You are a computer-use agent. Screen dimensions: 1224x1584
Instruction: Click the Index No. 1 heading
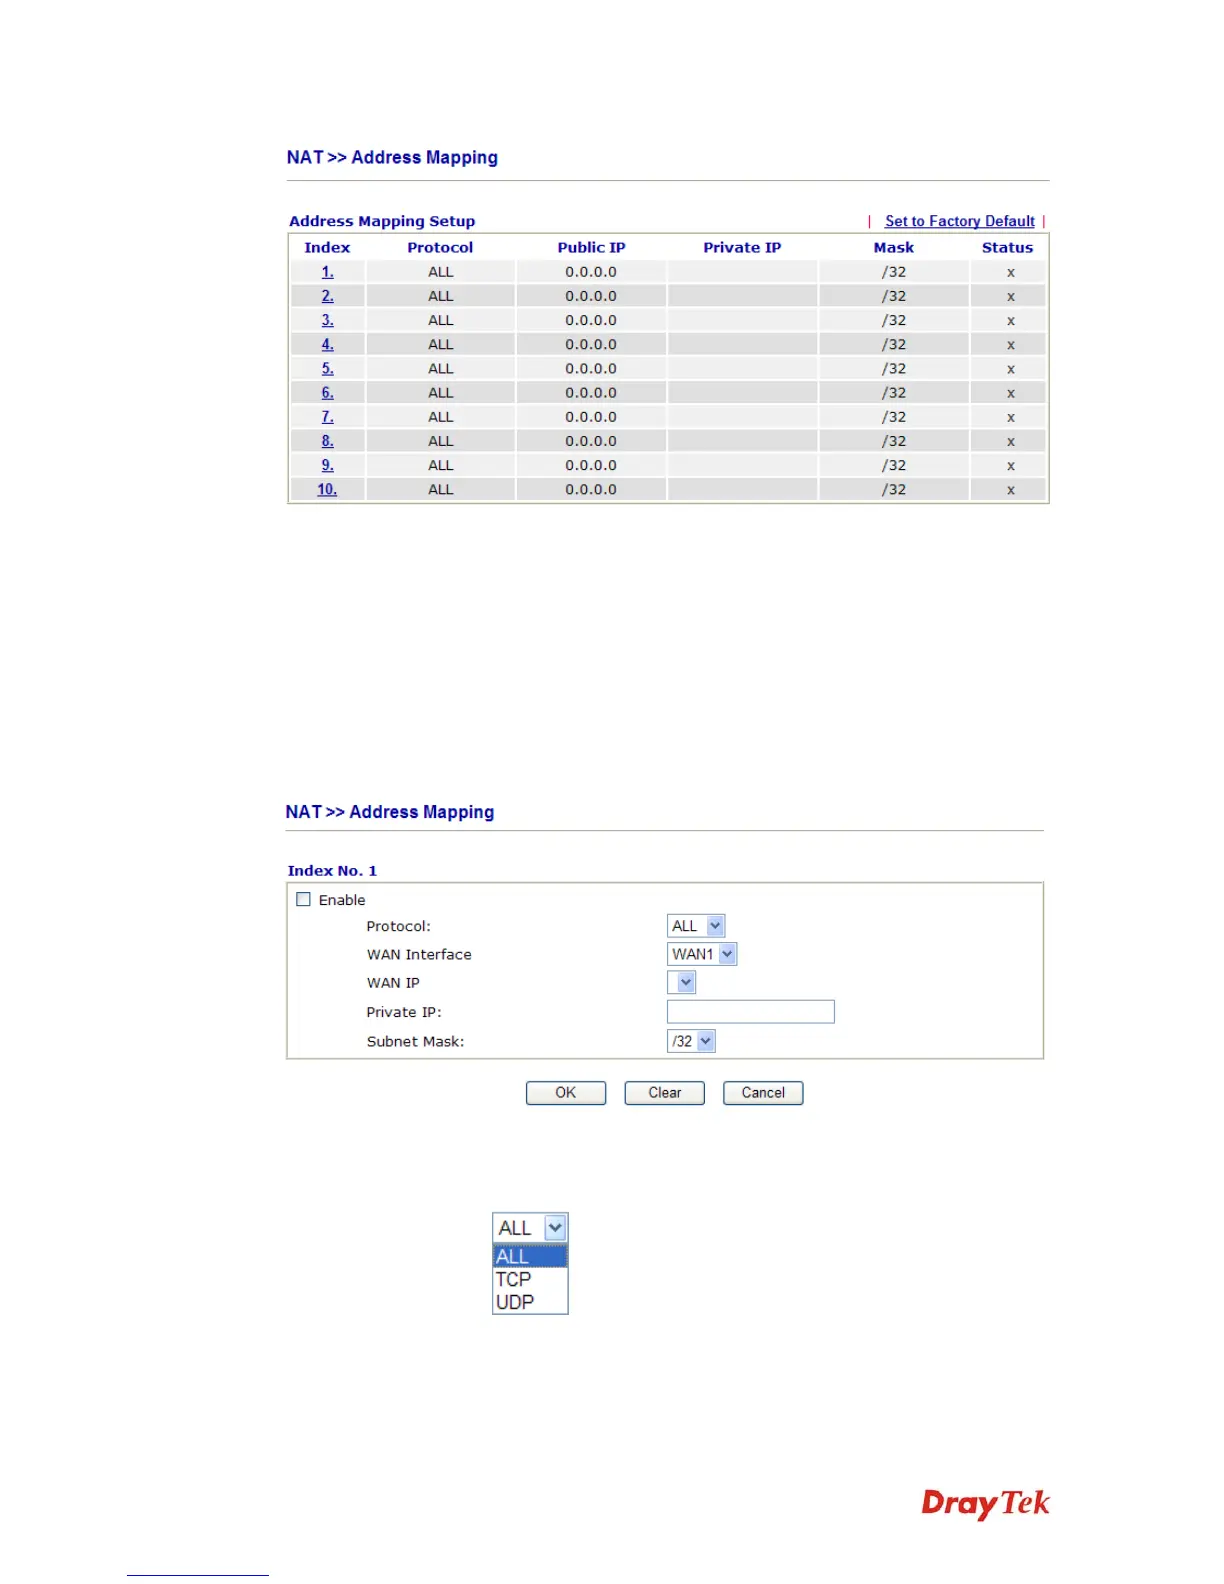pyautogui.click(x=332, y=871)
